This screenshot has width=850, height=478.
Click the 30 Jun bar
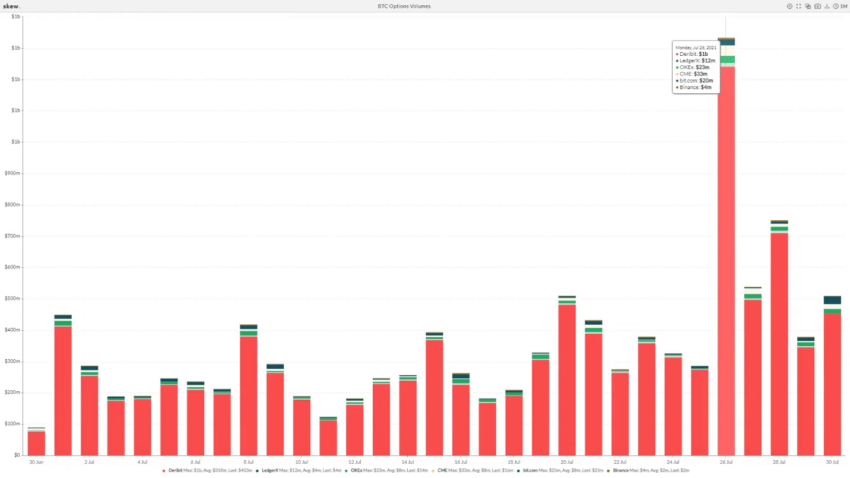tap(36, 442)
